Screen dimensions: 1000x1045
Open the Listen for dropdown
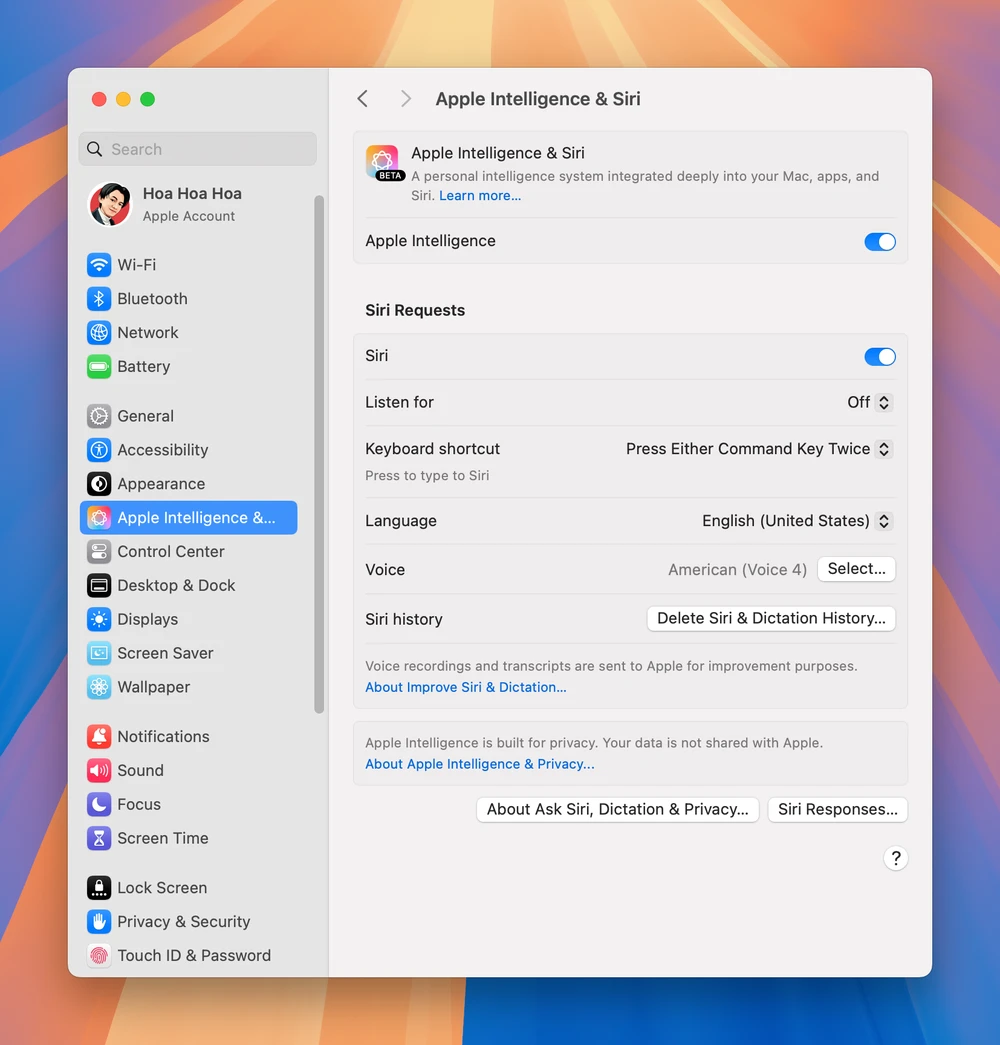coord(866,402)
